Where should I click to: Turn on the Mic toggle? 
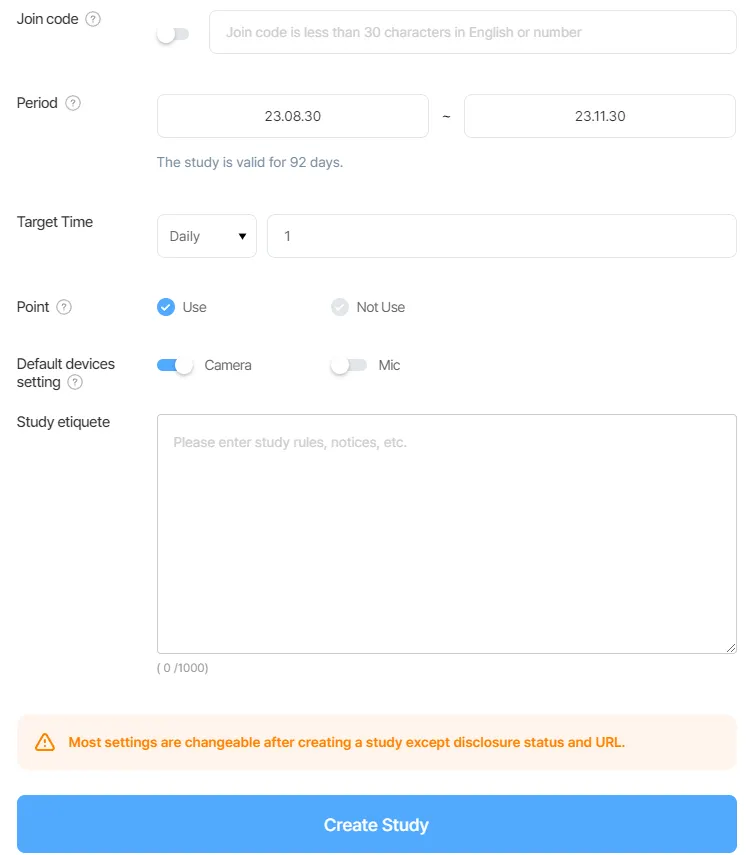click(x=348, y=366)
